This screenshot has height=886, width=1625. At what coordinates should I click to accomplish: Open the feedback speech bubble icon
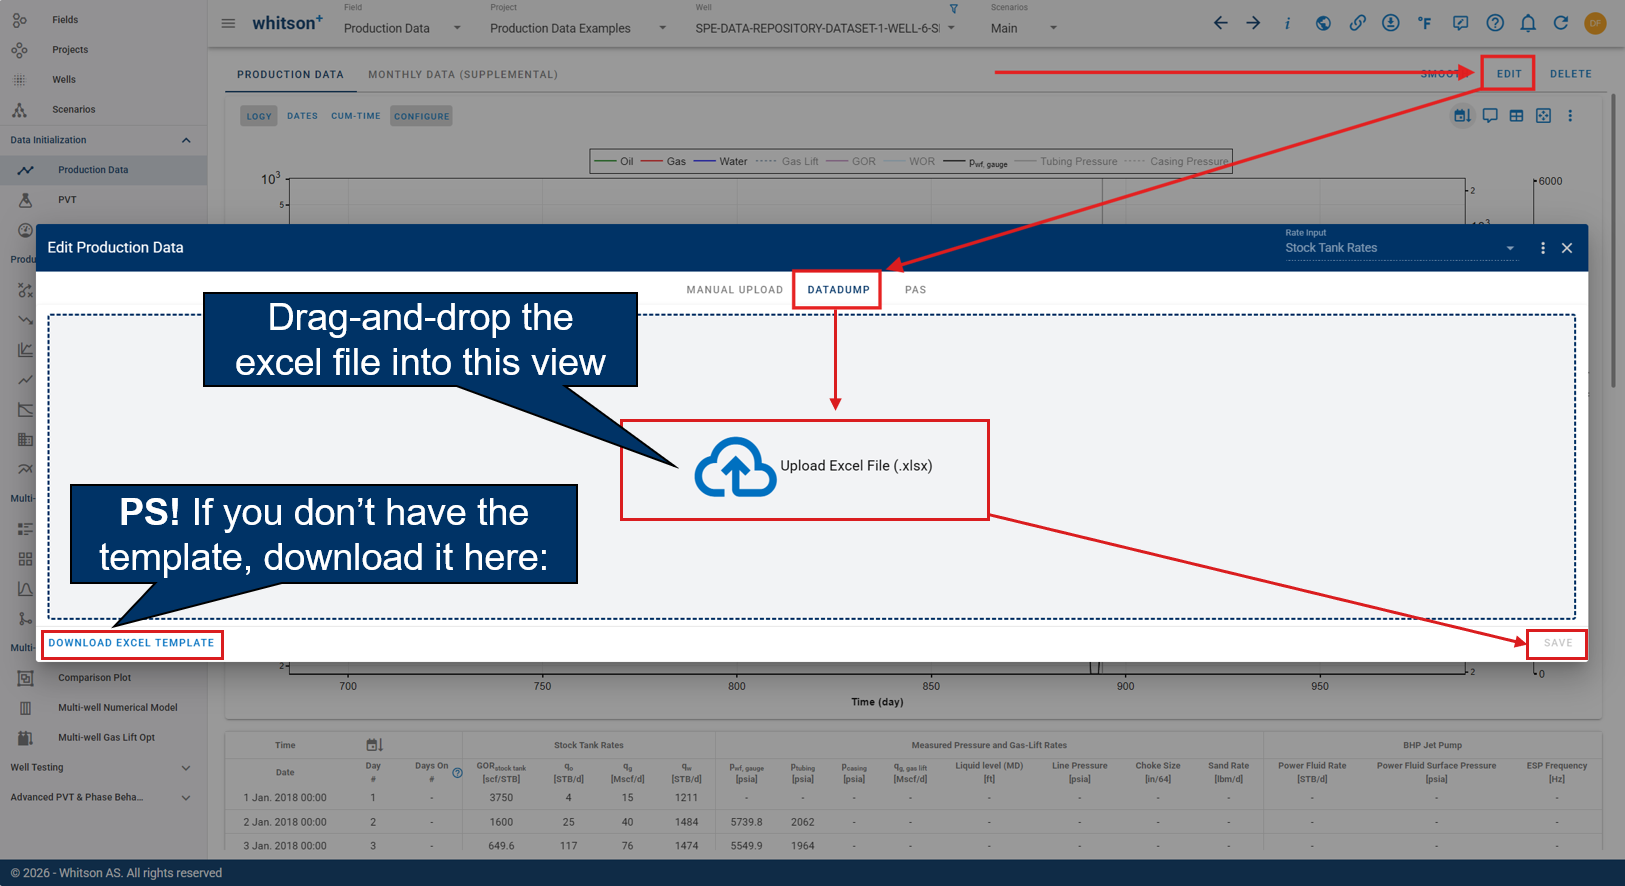tap(1461, 23)
